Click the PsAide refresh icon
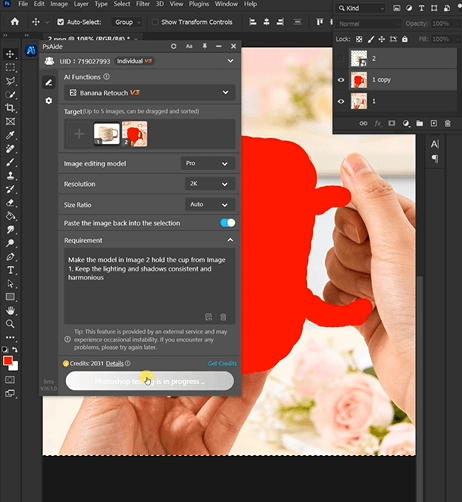 click(x=174, y=46)
